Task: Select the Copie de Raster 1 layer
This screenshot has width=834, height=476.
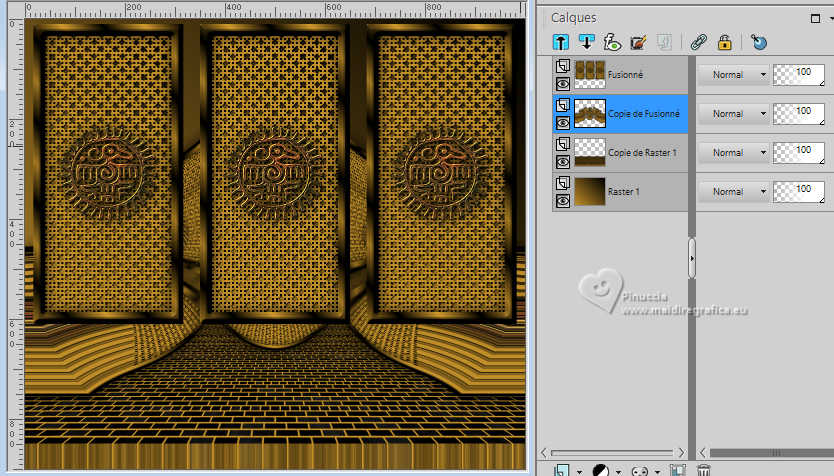Action: [642, 152]
